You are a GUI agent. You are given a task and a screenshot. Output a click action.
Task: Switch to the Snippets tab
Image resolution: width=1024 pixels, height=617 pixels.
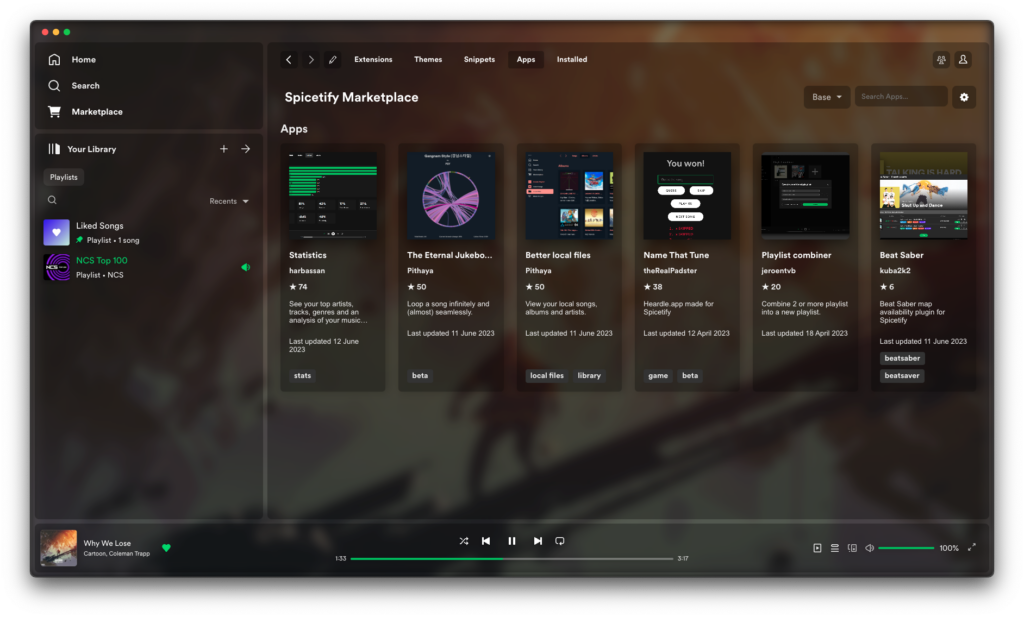click(479, 59)
